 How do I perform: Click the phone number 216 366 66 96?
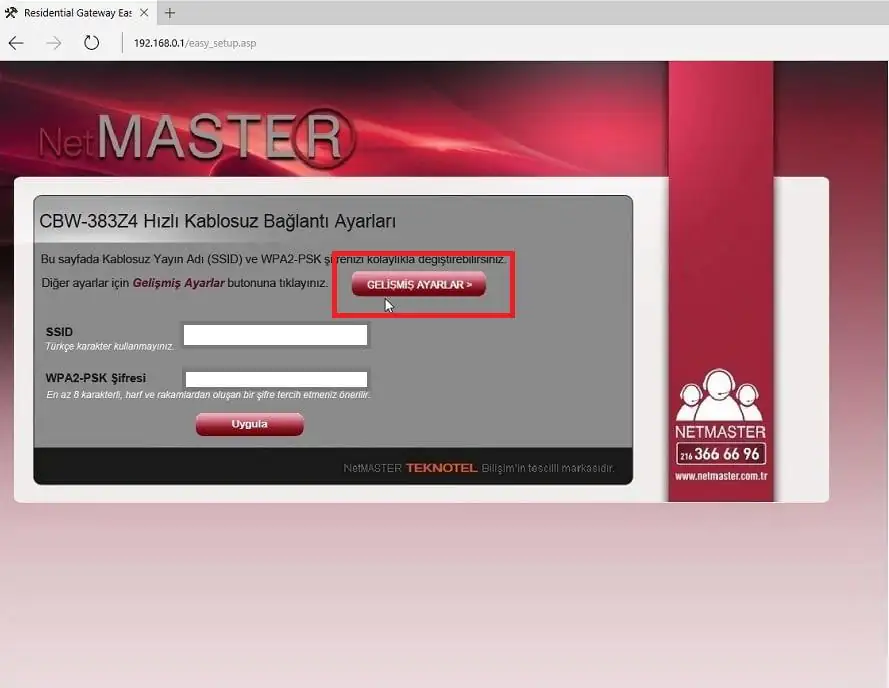pyautogui.click(x=721, y=455)
